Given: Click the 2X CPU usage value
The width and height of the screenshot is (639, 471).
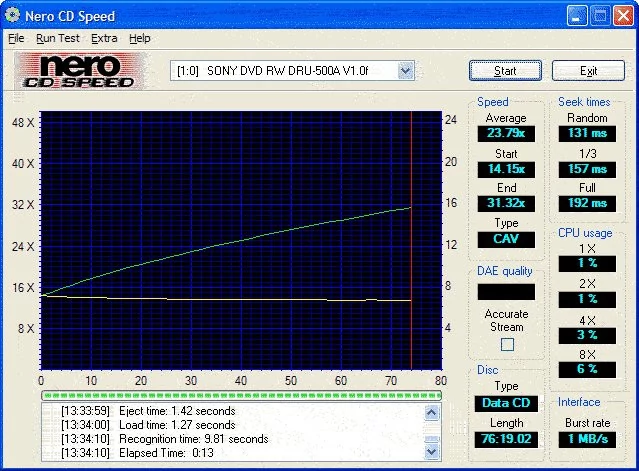Looking at the screenshot, I should tap(587, 299).
